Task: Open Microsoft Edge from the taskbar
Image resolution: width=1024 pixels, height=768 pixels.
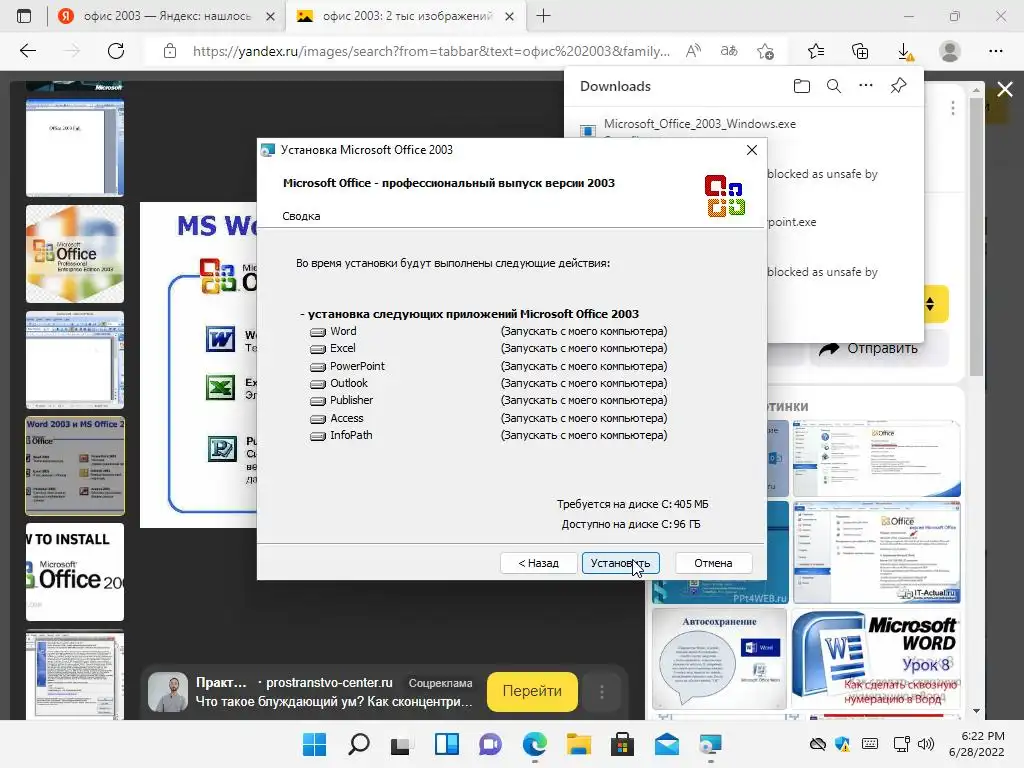Action: (535, 744)
